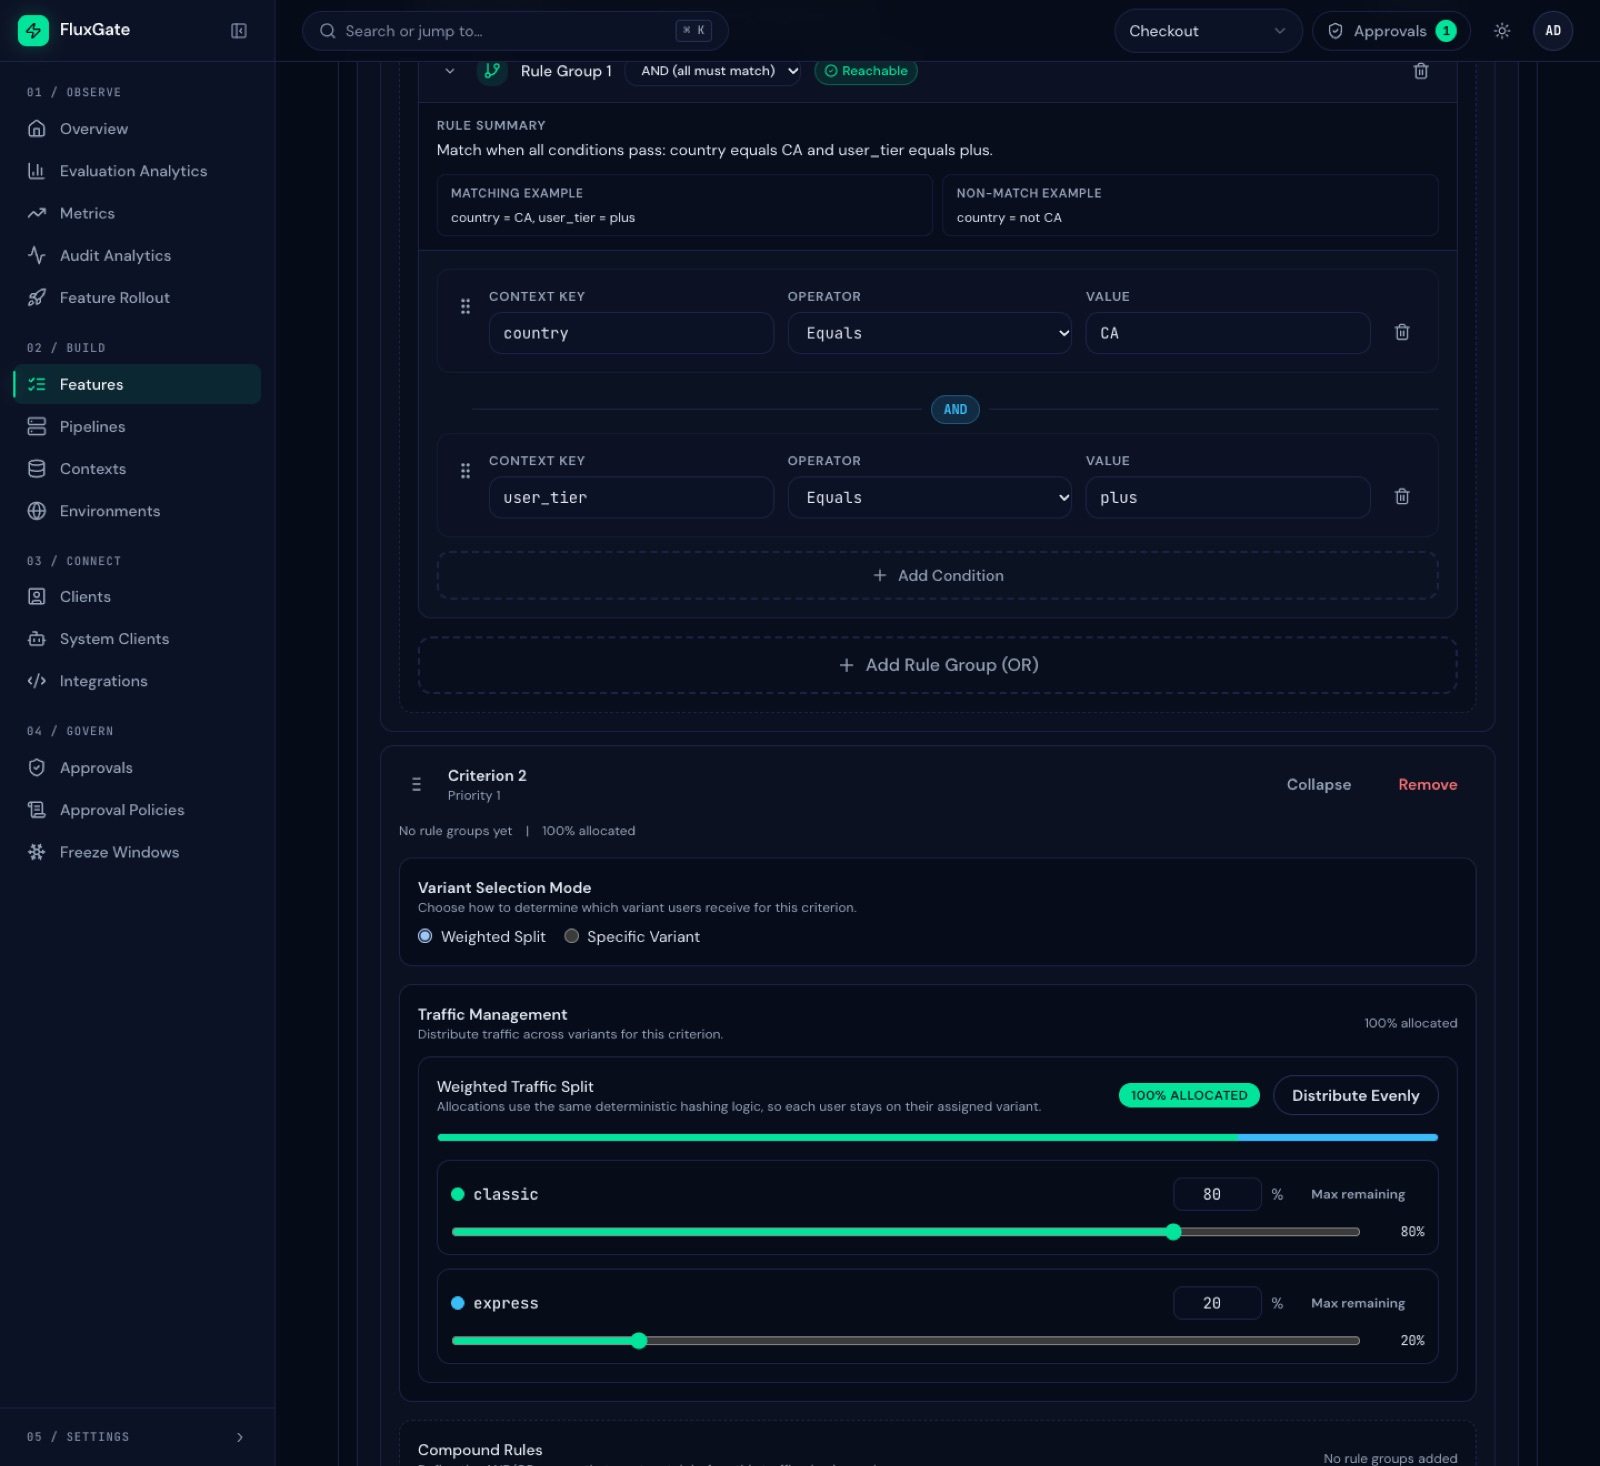1600x1466 pixels.
Task: Navigate to Pipelines
Action: click(x=137, y=427)
